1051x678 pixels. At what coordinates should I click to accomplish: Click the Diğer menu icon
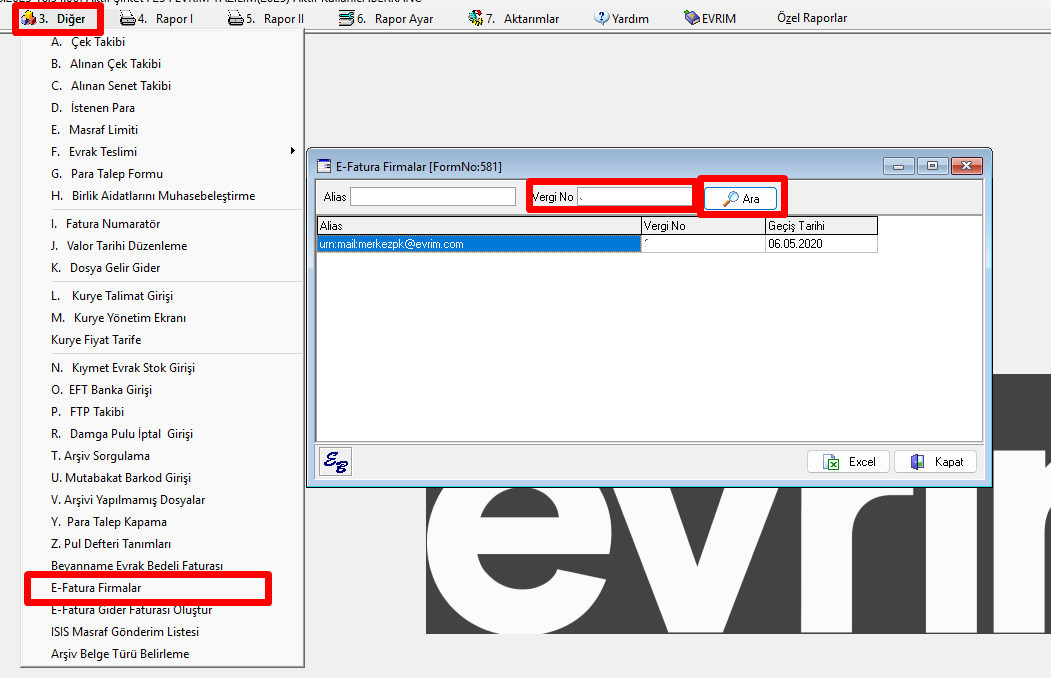pos(28,19)
